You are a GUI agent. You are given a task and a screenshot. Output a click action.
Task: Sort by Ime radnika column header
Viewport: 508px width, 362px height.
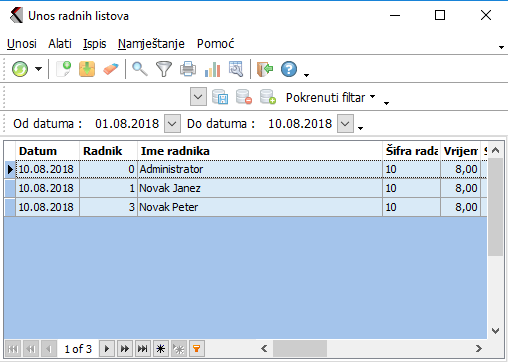[x=260, y=151]
